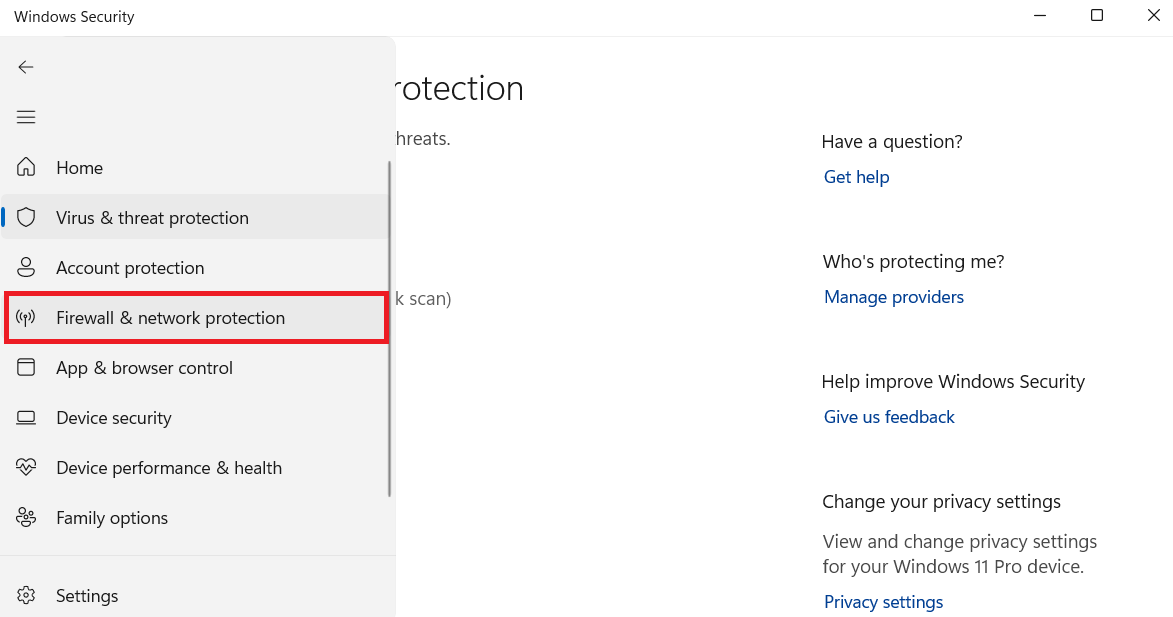
Task: Click the 'Have a question?' heading
Action: [892, 141]
